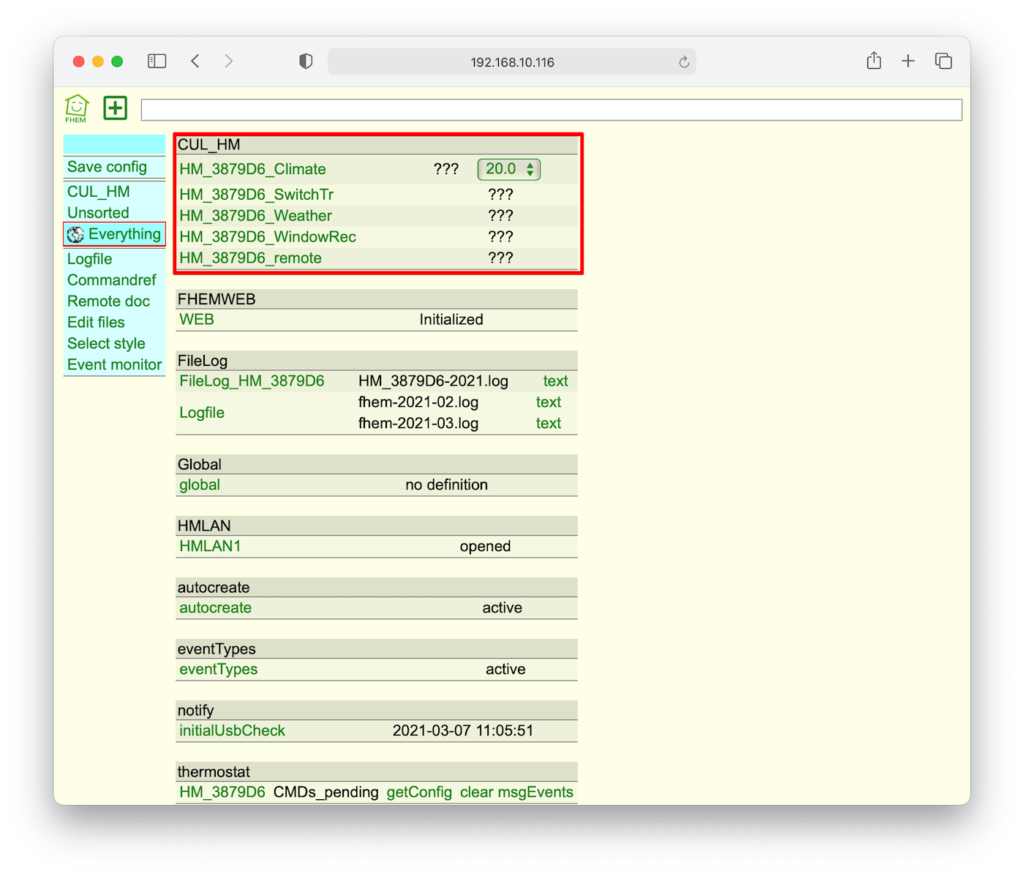This screenshot has height=876, width=1024.
Task: Click the fhem-2021-02.log file name
Action: click(419, 402)
